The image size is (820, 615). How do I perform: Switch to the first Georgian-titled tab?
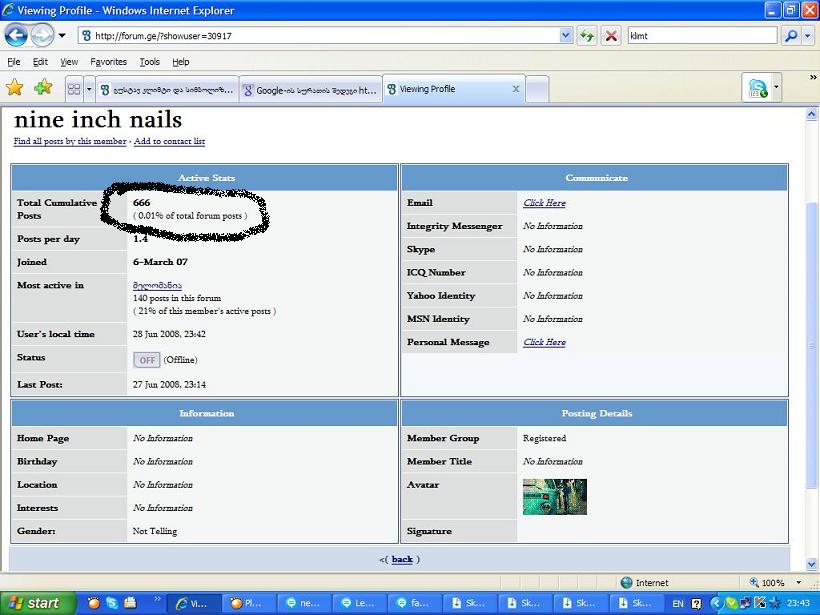point(167,90)
